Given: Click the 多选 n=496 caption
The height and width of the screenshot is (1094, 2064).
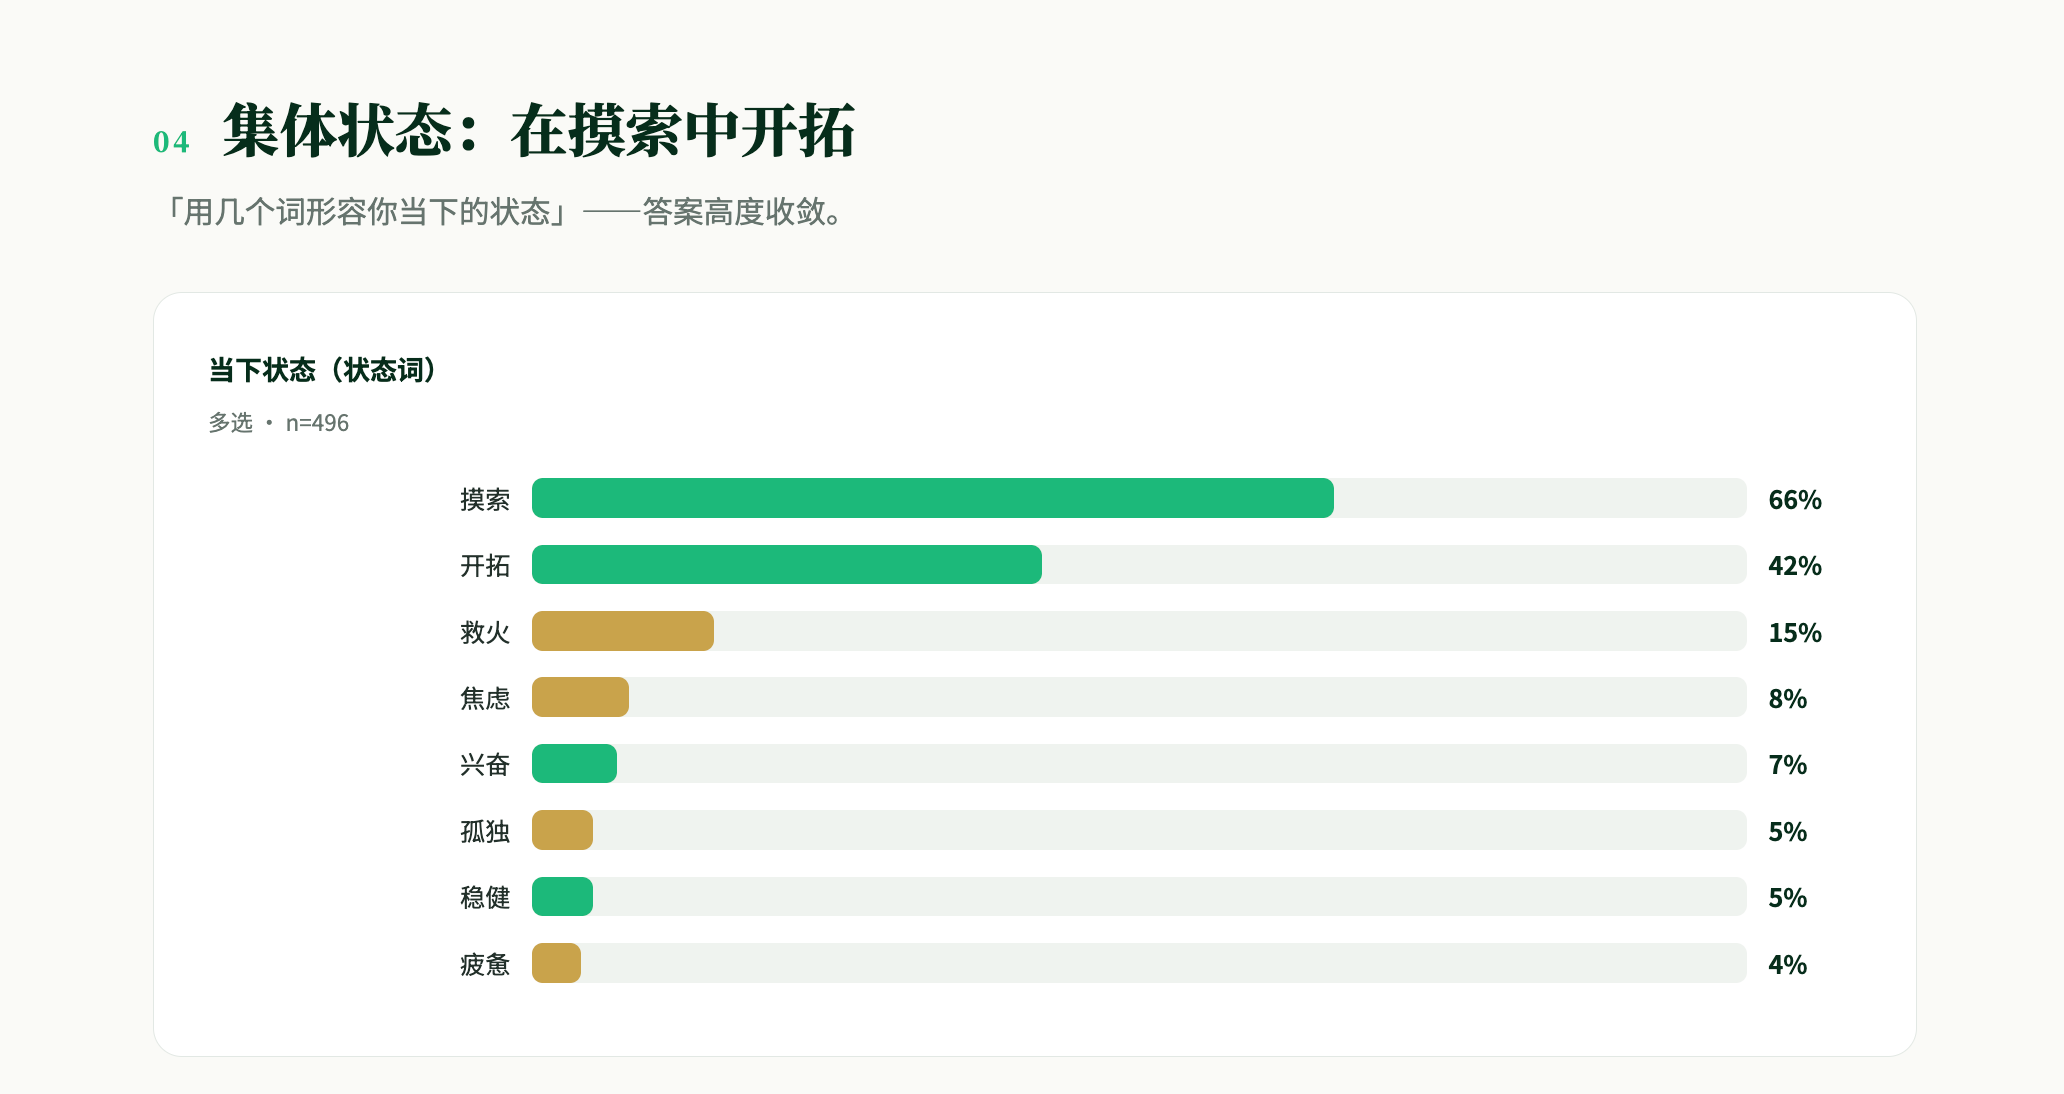Looking at the screenshot, I should 278,423.
